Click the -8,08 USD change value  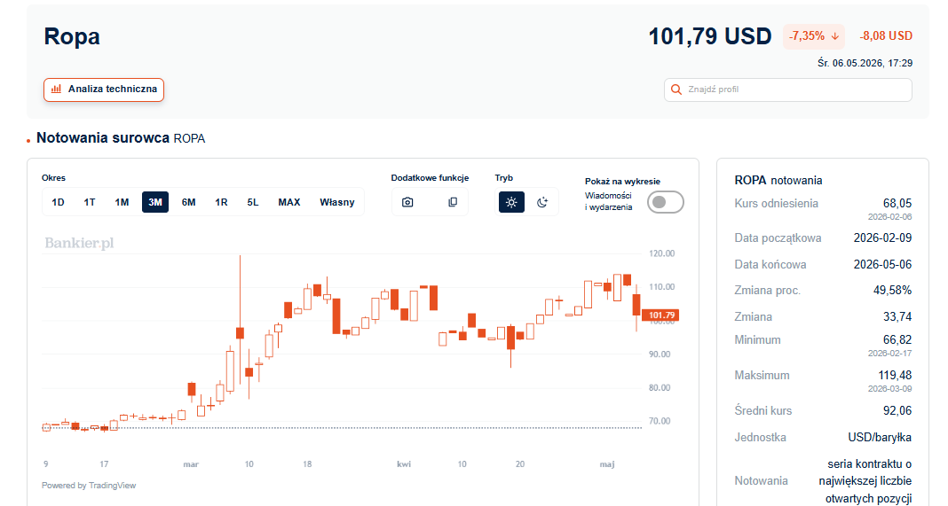[886, 36]
